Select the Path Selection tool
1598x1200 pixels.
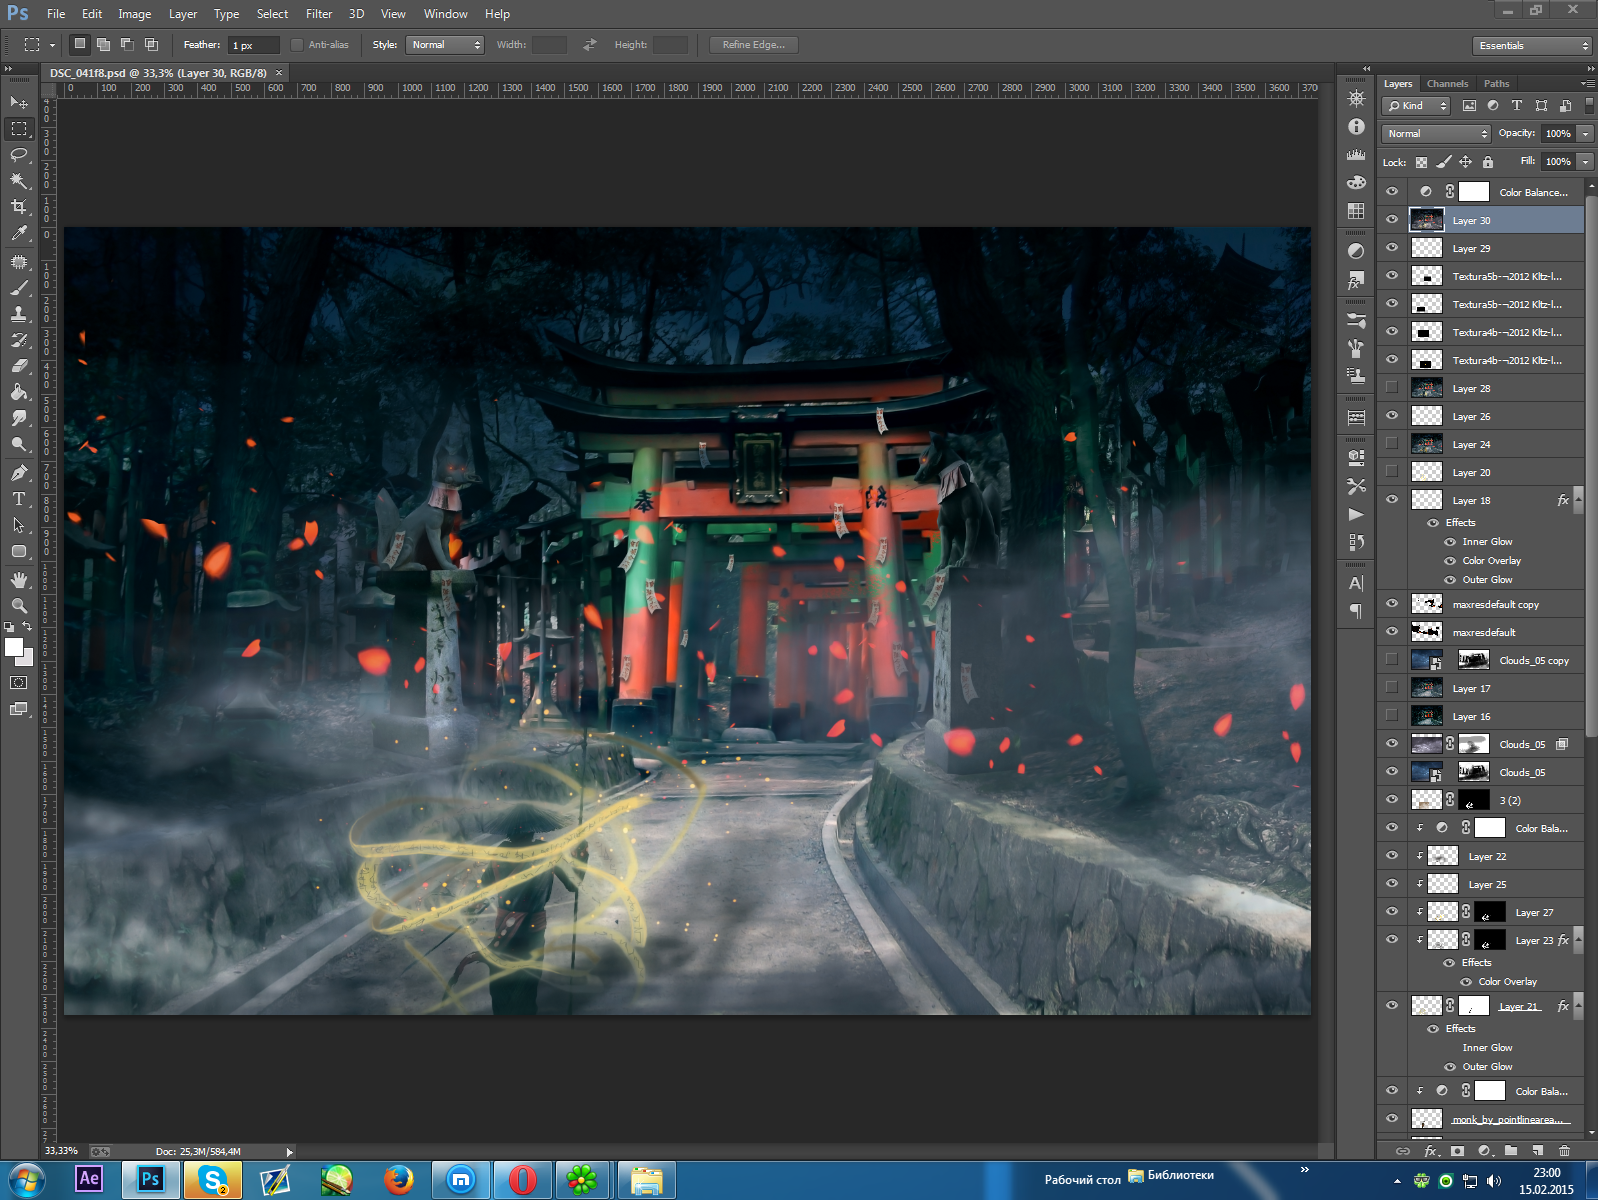coord(19,525)
